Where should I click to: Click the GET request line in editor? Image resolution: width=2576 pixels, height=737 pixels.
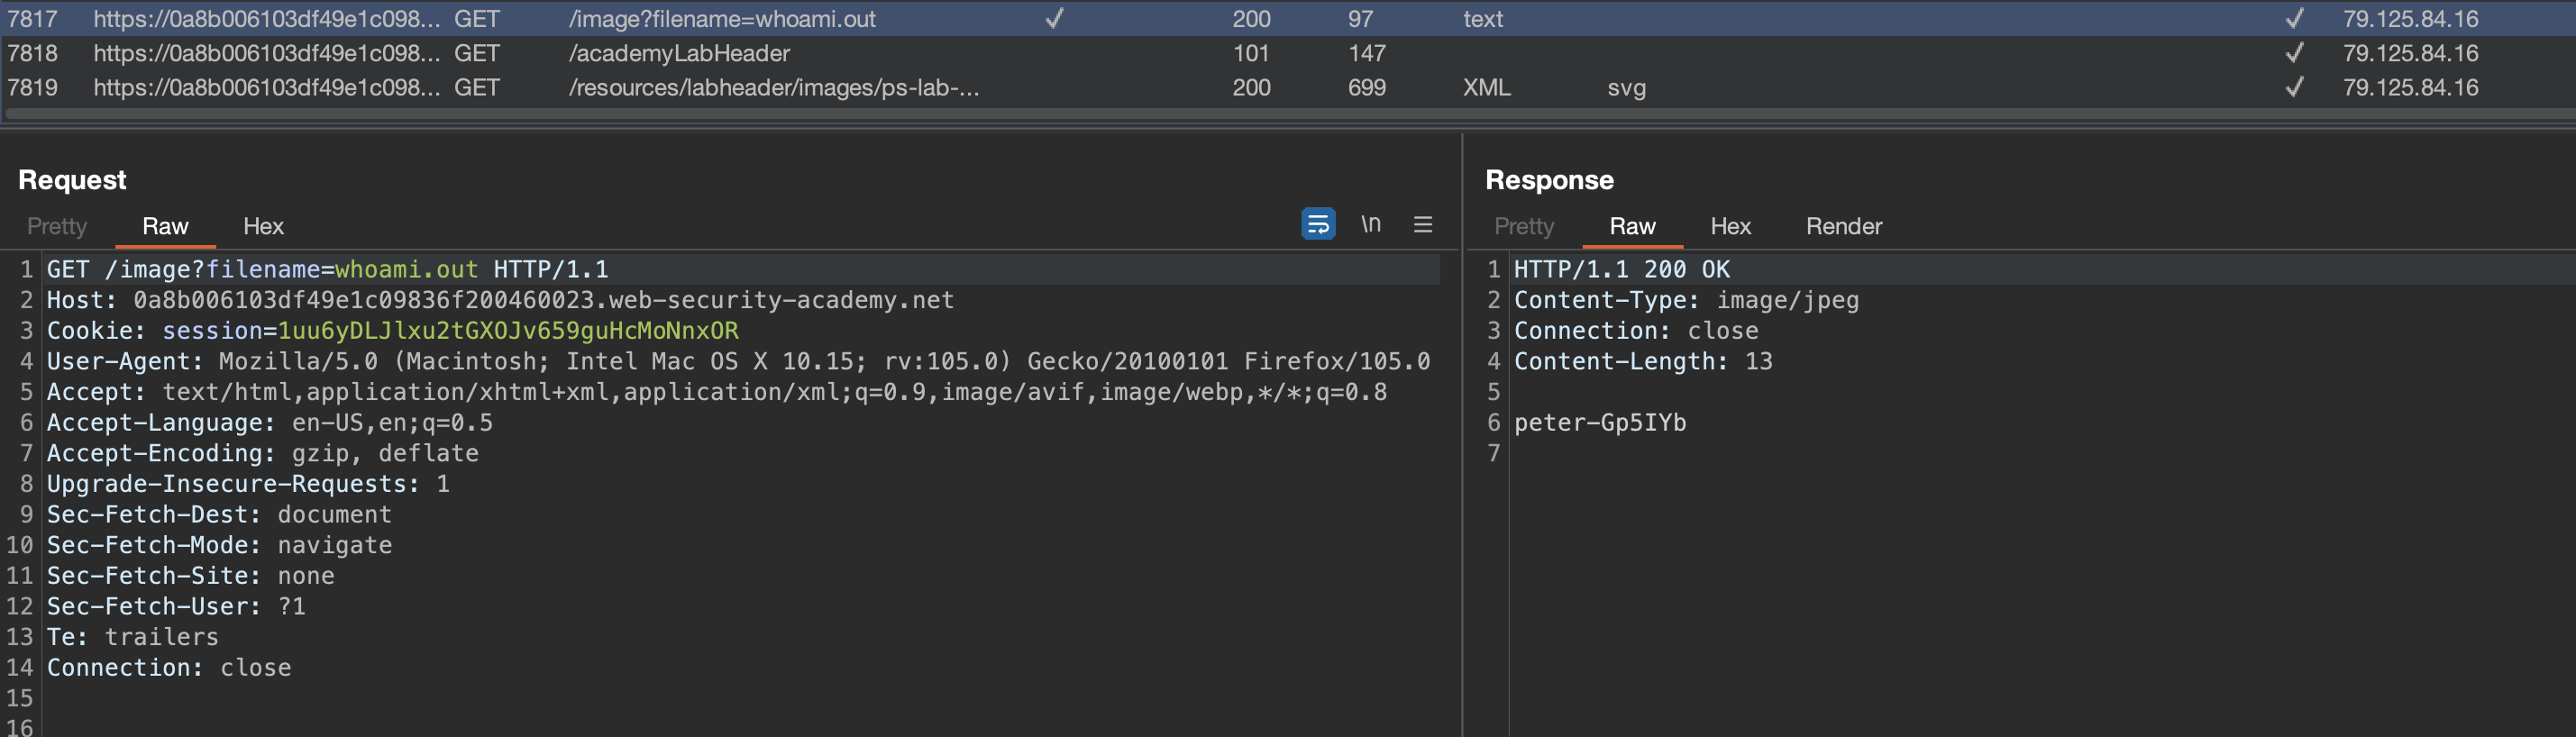point(327,270)
